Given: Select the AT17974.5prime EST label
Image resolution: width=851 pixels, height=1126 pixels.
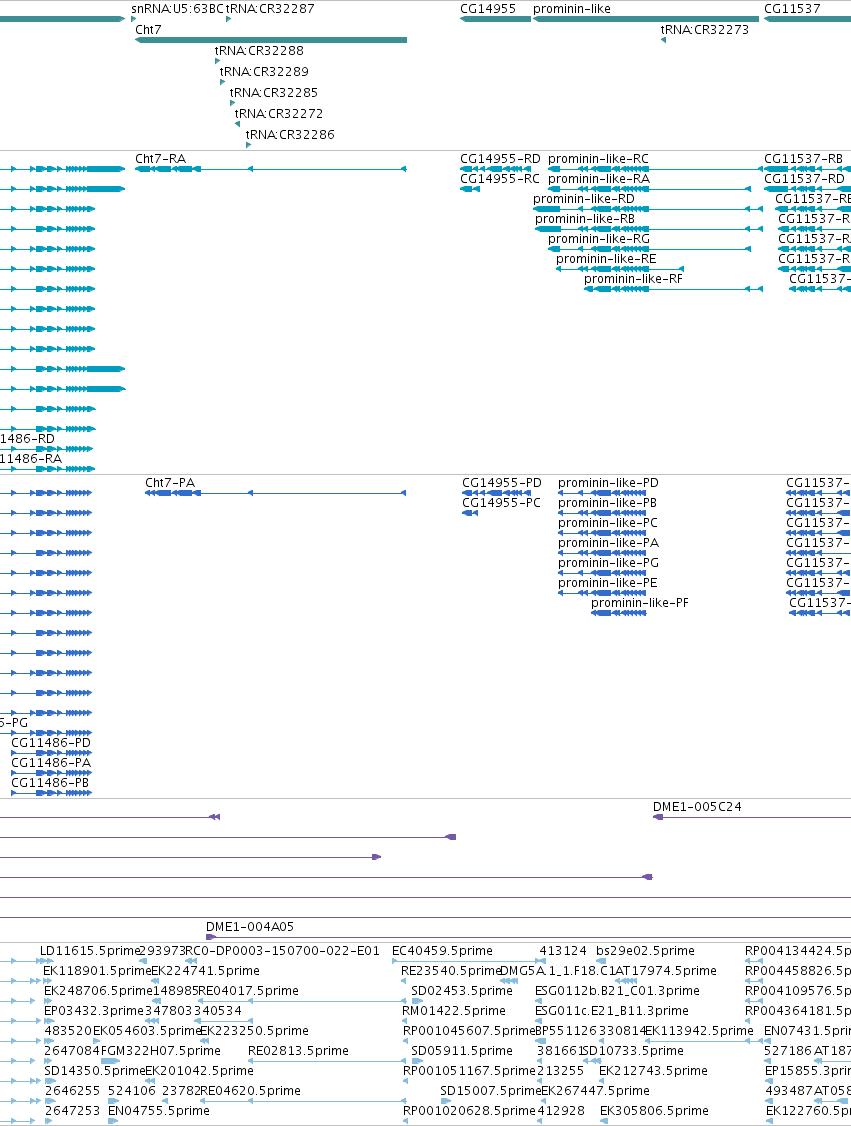Looking at the screenshot, I should coord(666,970).
